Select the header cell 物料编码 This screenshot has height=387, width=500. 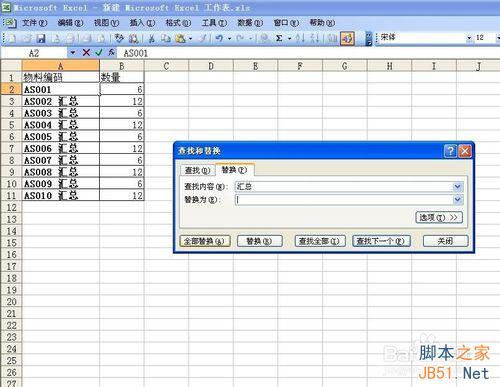pos(61,77)
